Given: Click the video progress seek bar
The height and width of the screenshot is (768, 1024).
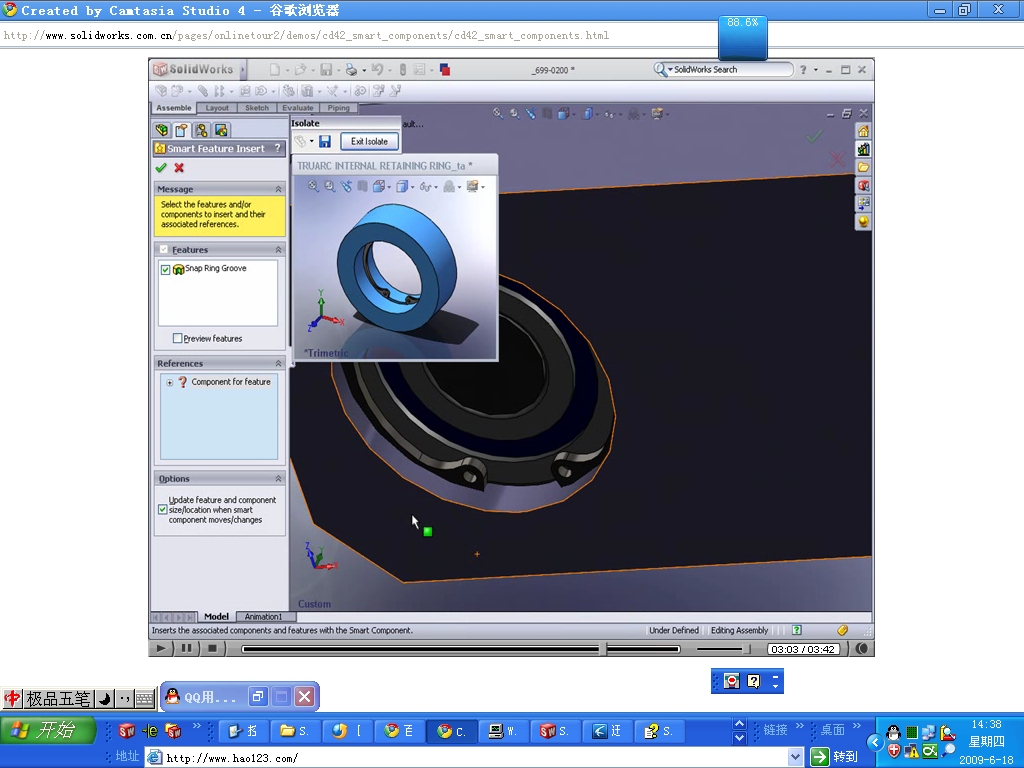Looking at the screenshot, I should (x=461, y=648).
